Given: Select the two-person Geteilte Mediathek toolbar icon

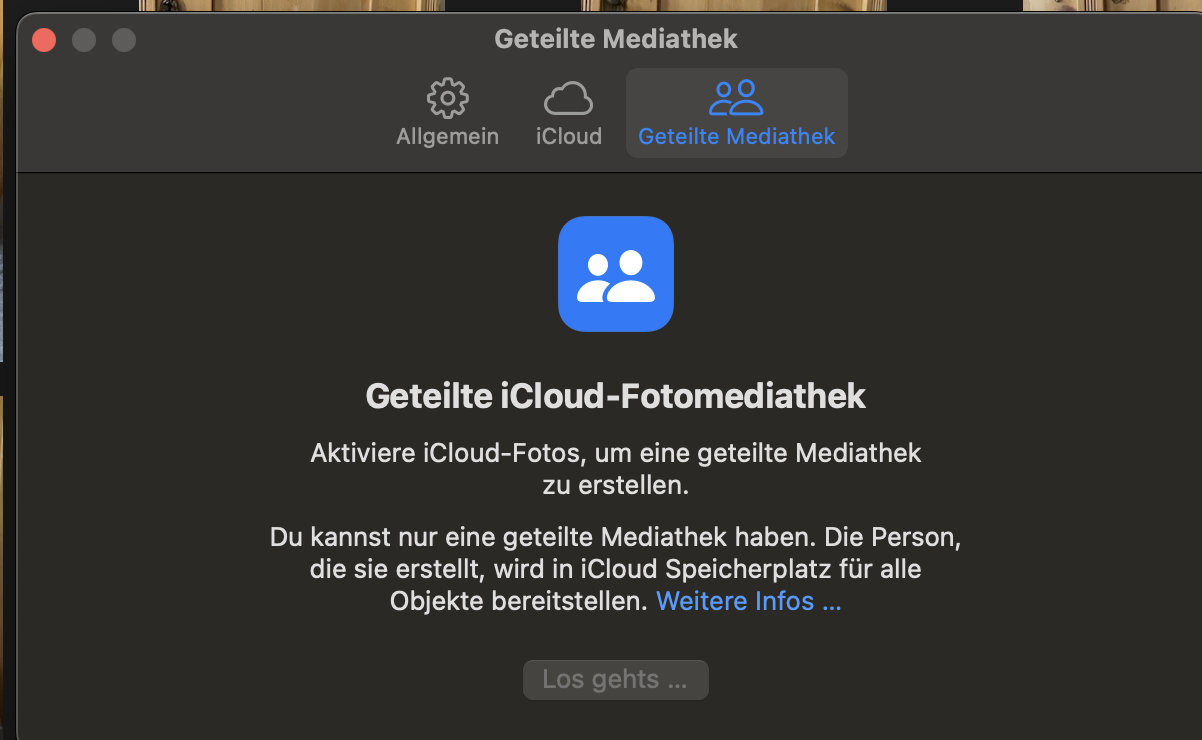Looking at the screenshot, I should (736, 98).
